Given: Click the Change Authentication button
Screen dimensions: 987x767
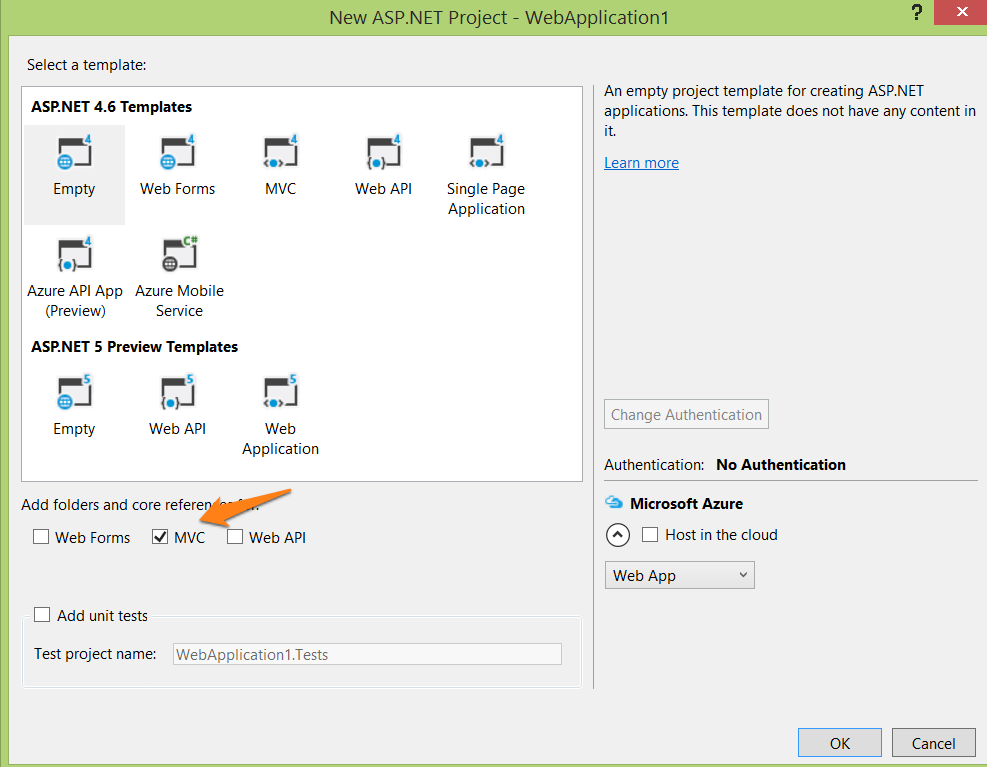Looking at the screenshot, I should coord(686,414).
